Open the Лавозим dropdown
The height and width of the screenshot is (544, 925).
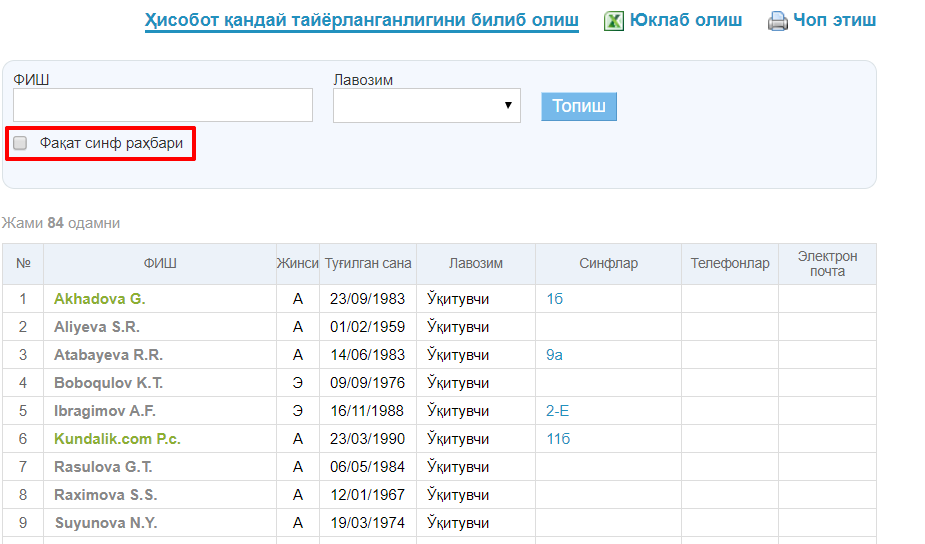[x=427, y=106]
